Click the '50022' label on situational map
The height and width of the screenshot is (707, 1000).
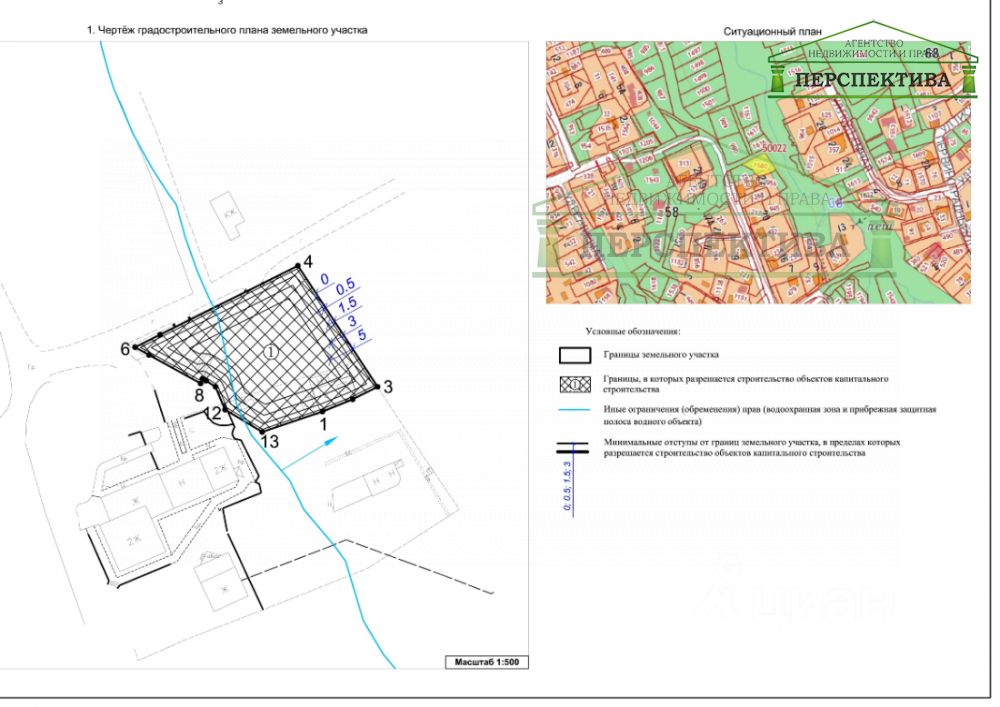tap(775, 148)
